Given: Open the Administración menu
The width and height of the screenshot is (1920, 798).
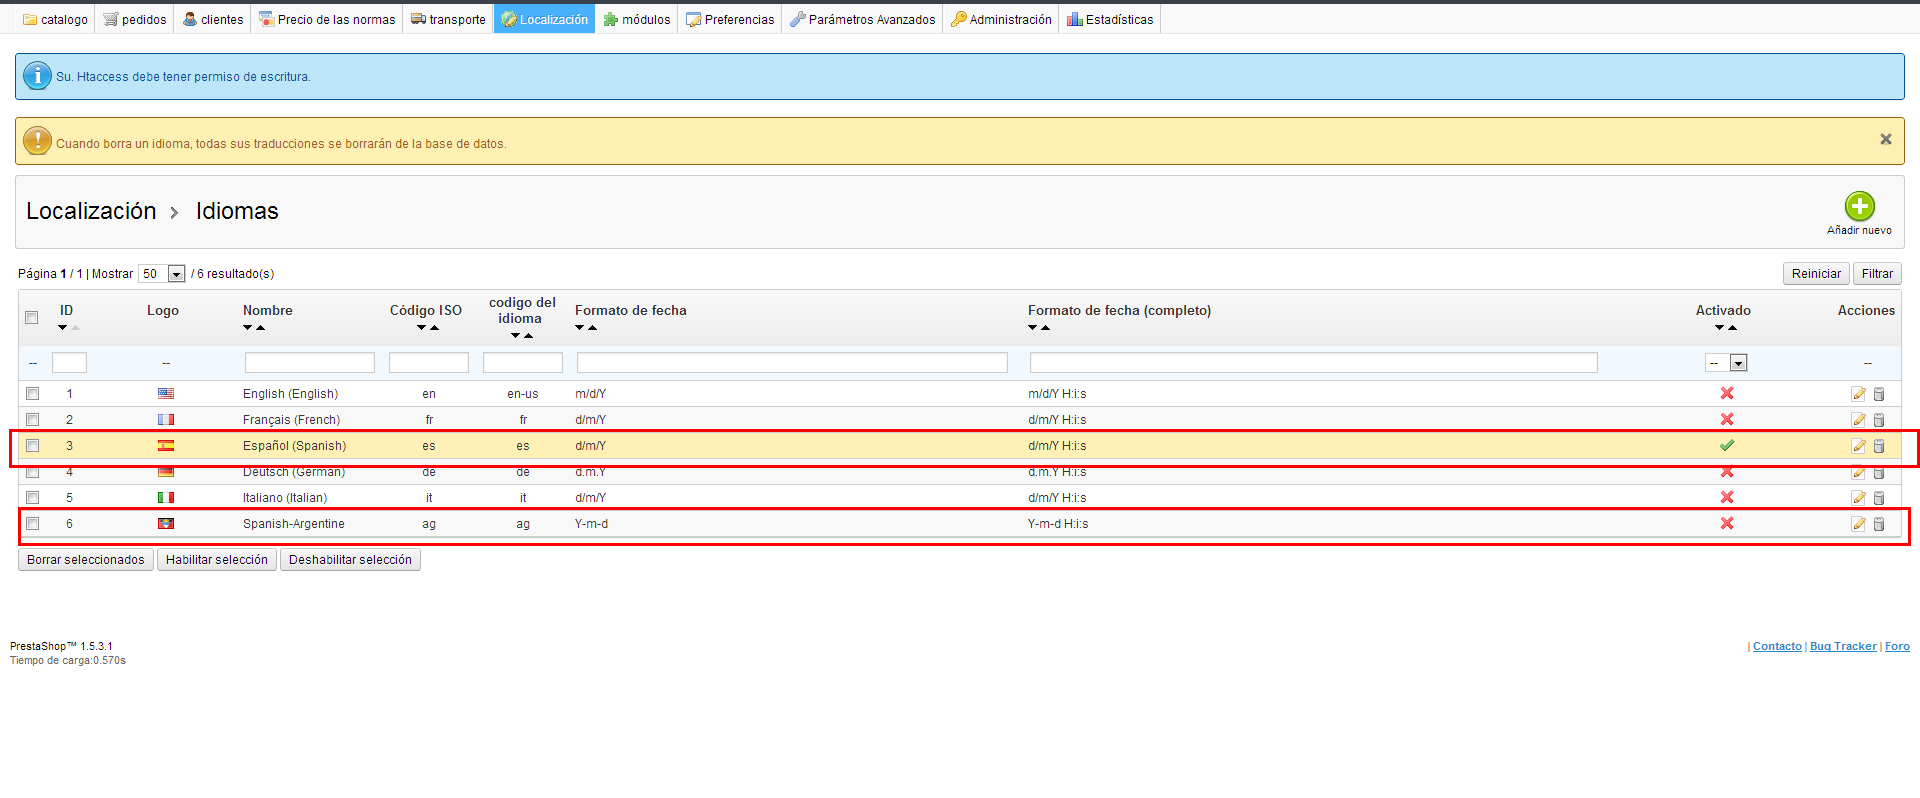Looking at the screenshot, I should (1001, 19).
